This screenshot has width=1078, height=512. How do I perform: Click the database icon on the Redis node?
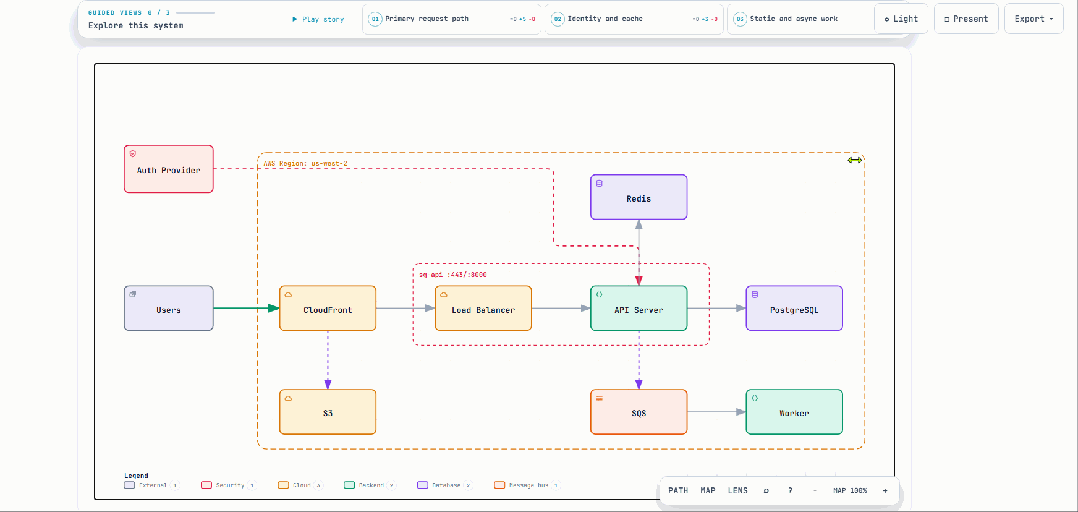(599, 183)
